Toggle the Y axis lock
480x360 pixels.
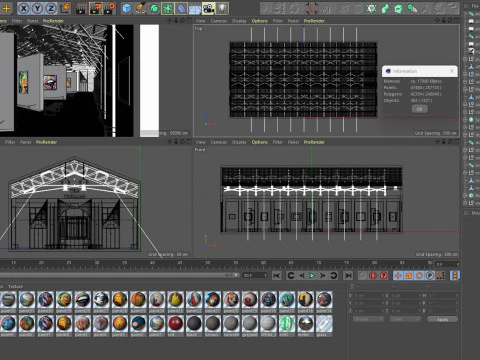point(37,8)
